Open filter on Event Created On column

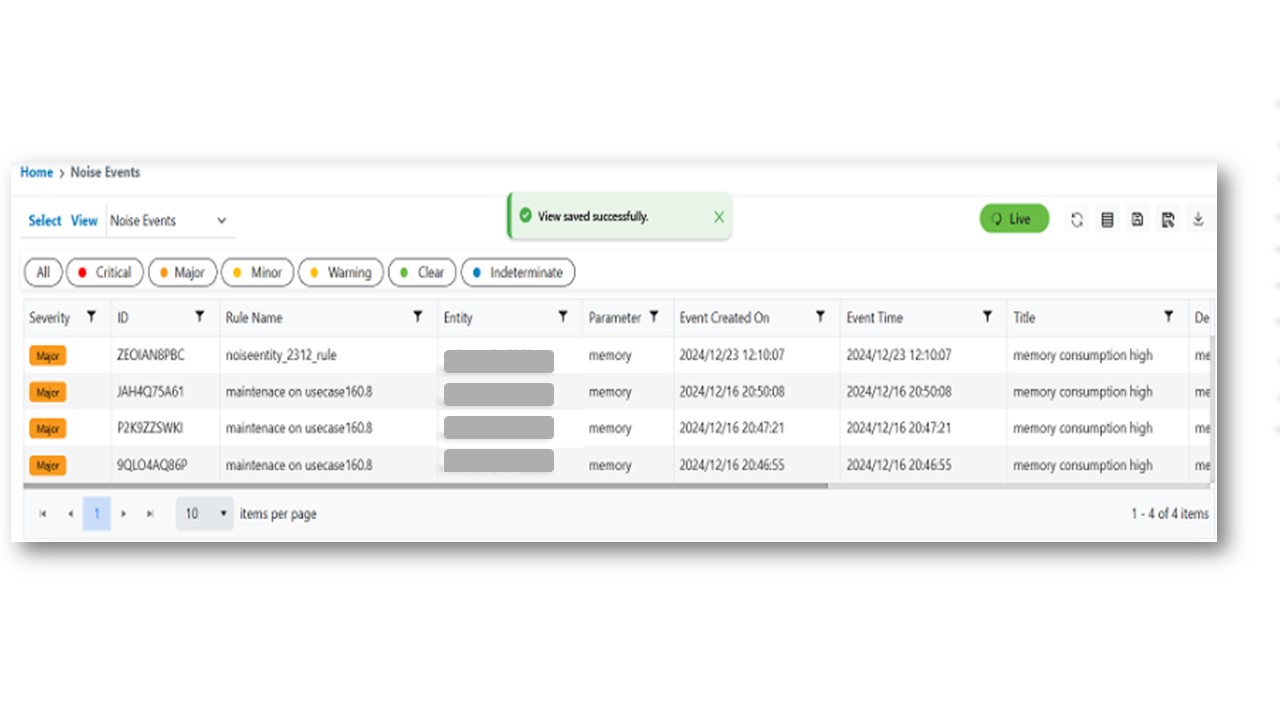coord(820,316)
